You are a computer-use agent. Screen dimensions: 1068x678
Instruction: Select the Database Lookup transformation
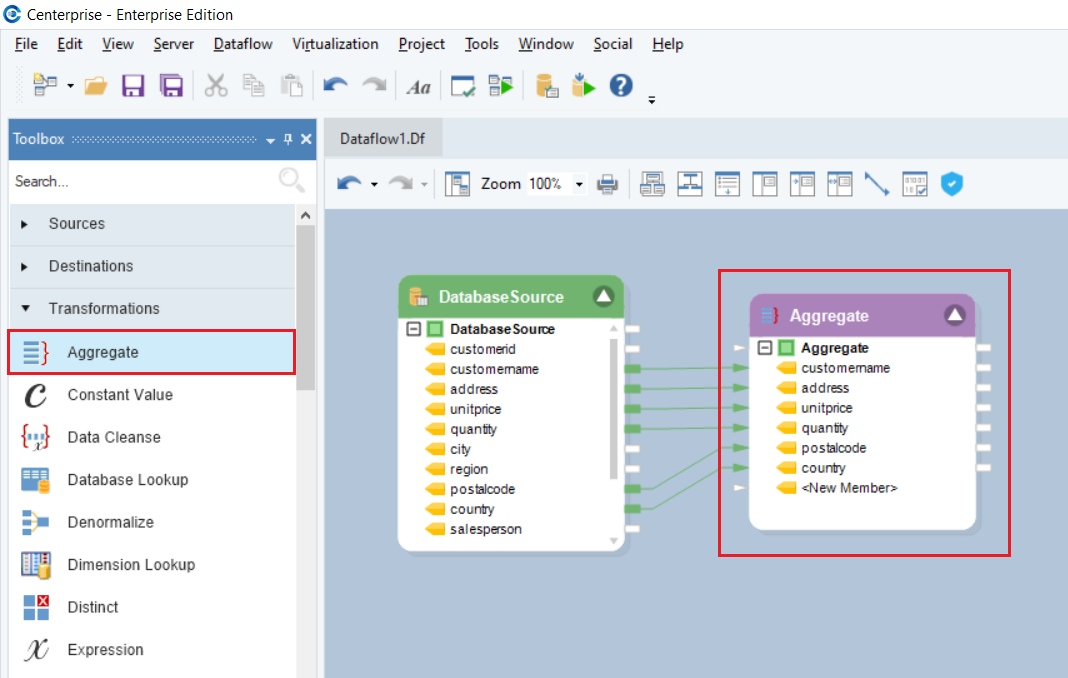[127, 480]
